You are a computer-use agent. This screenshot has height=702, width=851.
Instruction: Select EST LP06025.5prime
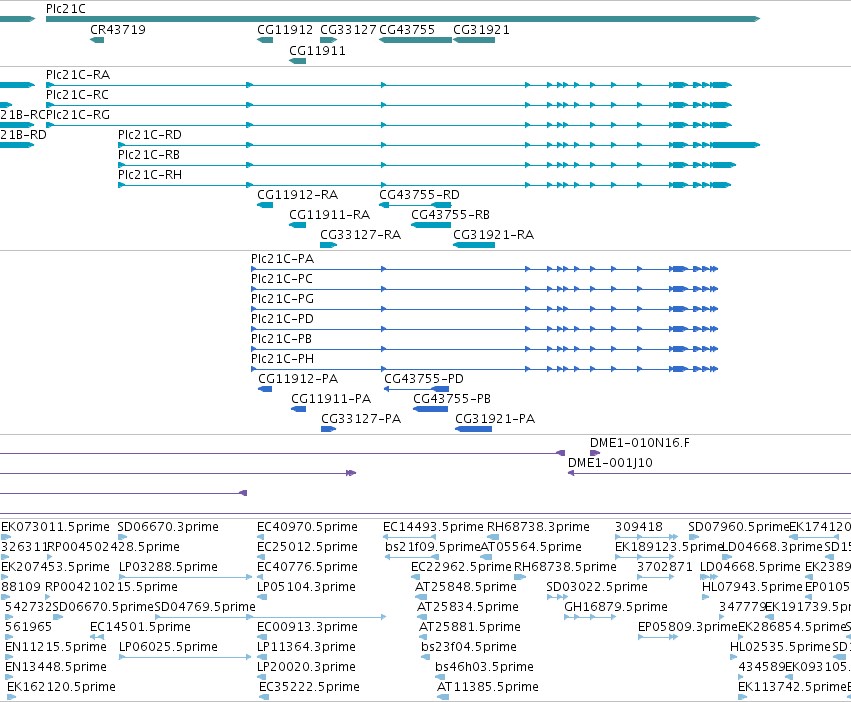point(168,647)
